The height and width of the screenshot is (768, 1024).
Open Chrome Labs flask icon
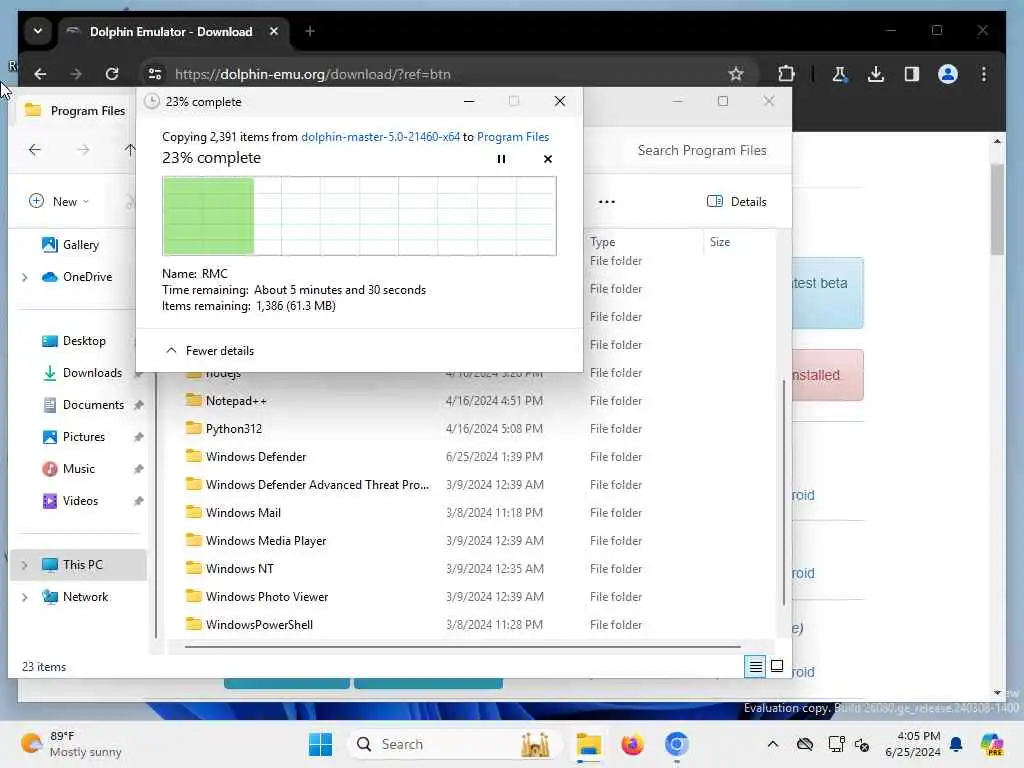(x=840, y=74)
